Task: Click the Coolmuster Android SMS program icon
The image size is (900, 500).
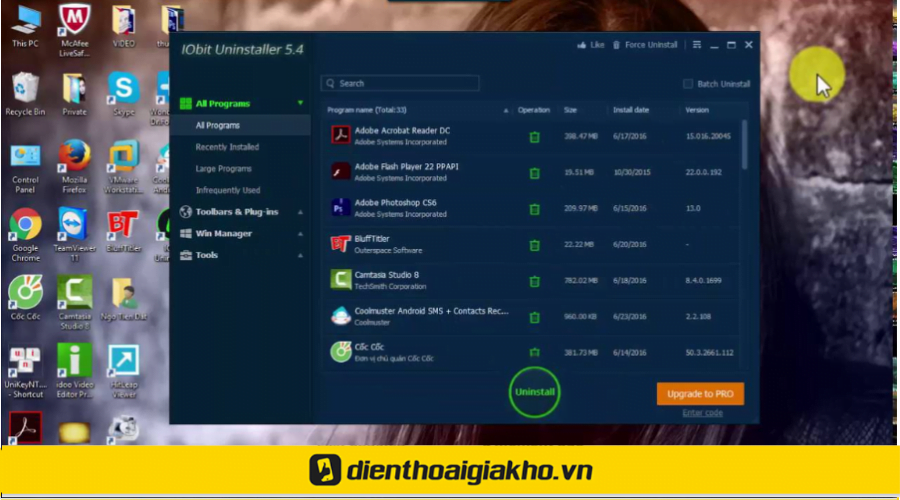Action: click(x=340, y=316)
